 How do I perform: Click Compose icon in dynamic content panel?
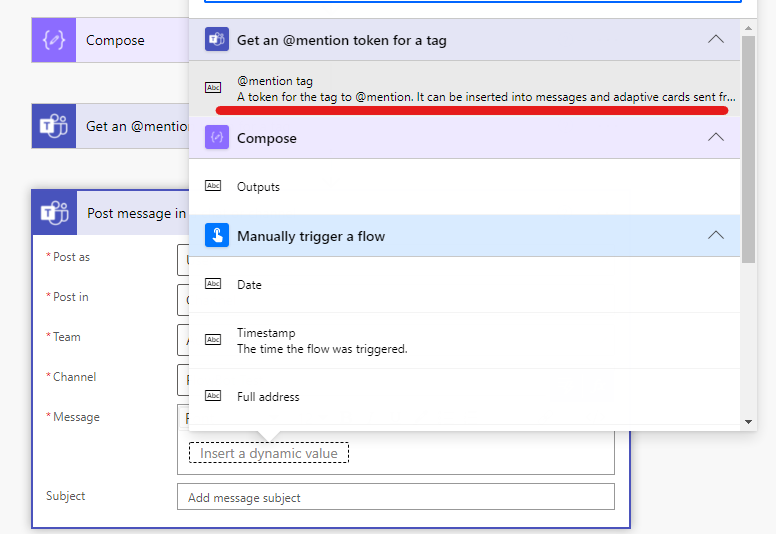pyautogui.click(x=217, y=137)
